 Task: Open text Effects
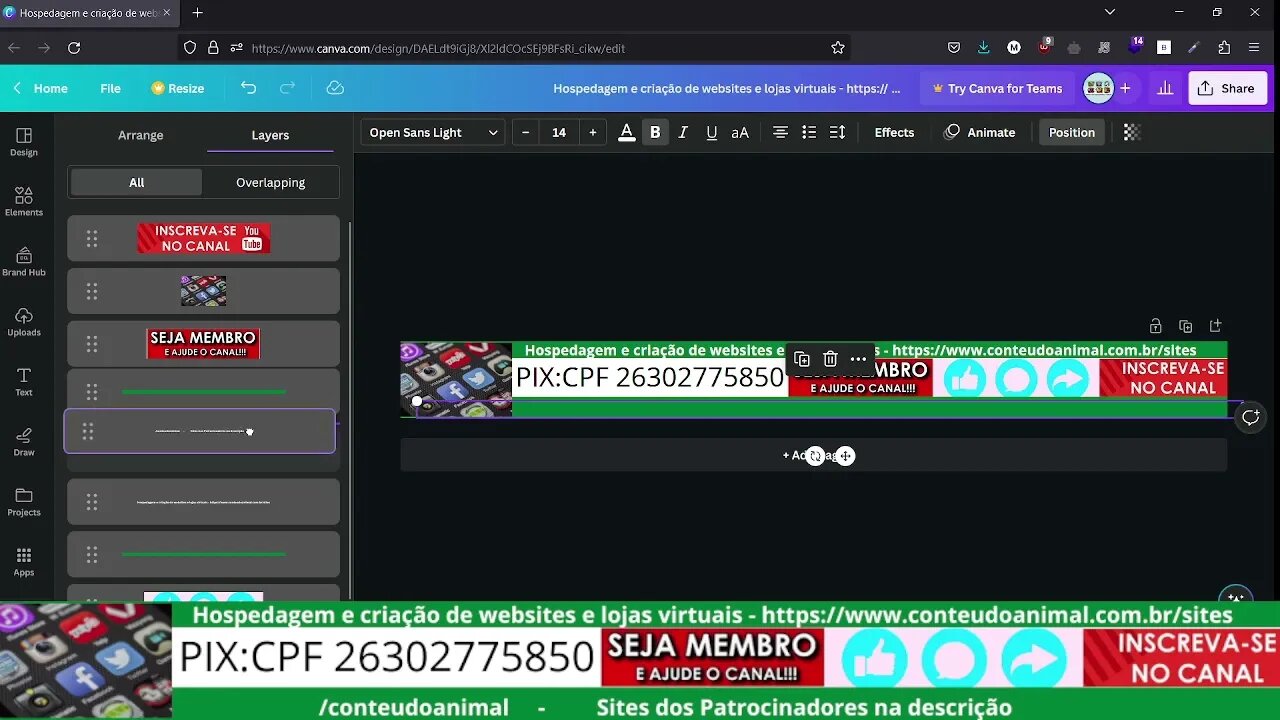click(894, 132)
